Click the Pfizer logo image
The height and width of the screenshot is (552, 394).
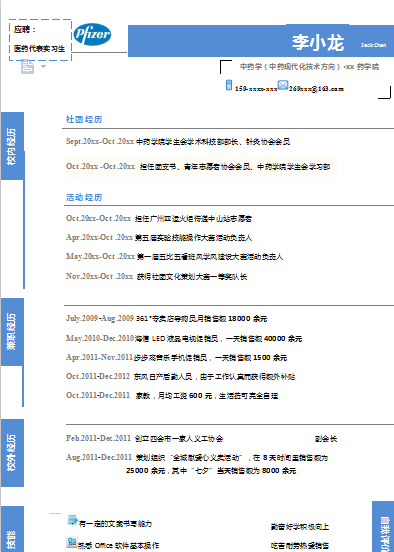92,34
